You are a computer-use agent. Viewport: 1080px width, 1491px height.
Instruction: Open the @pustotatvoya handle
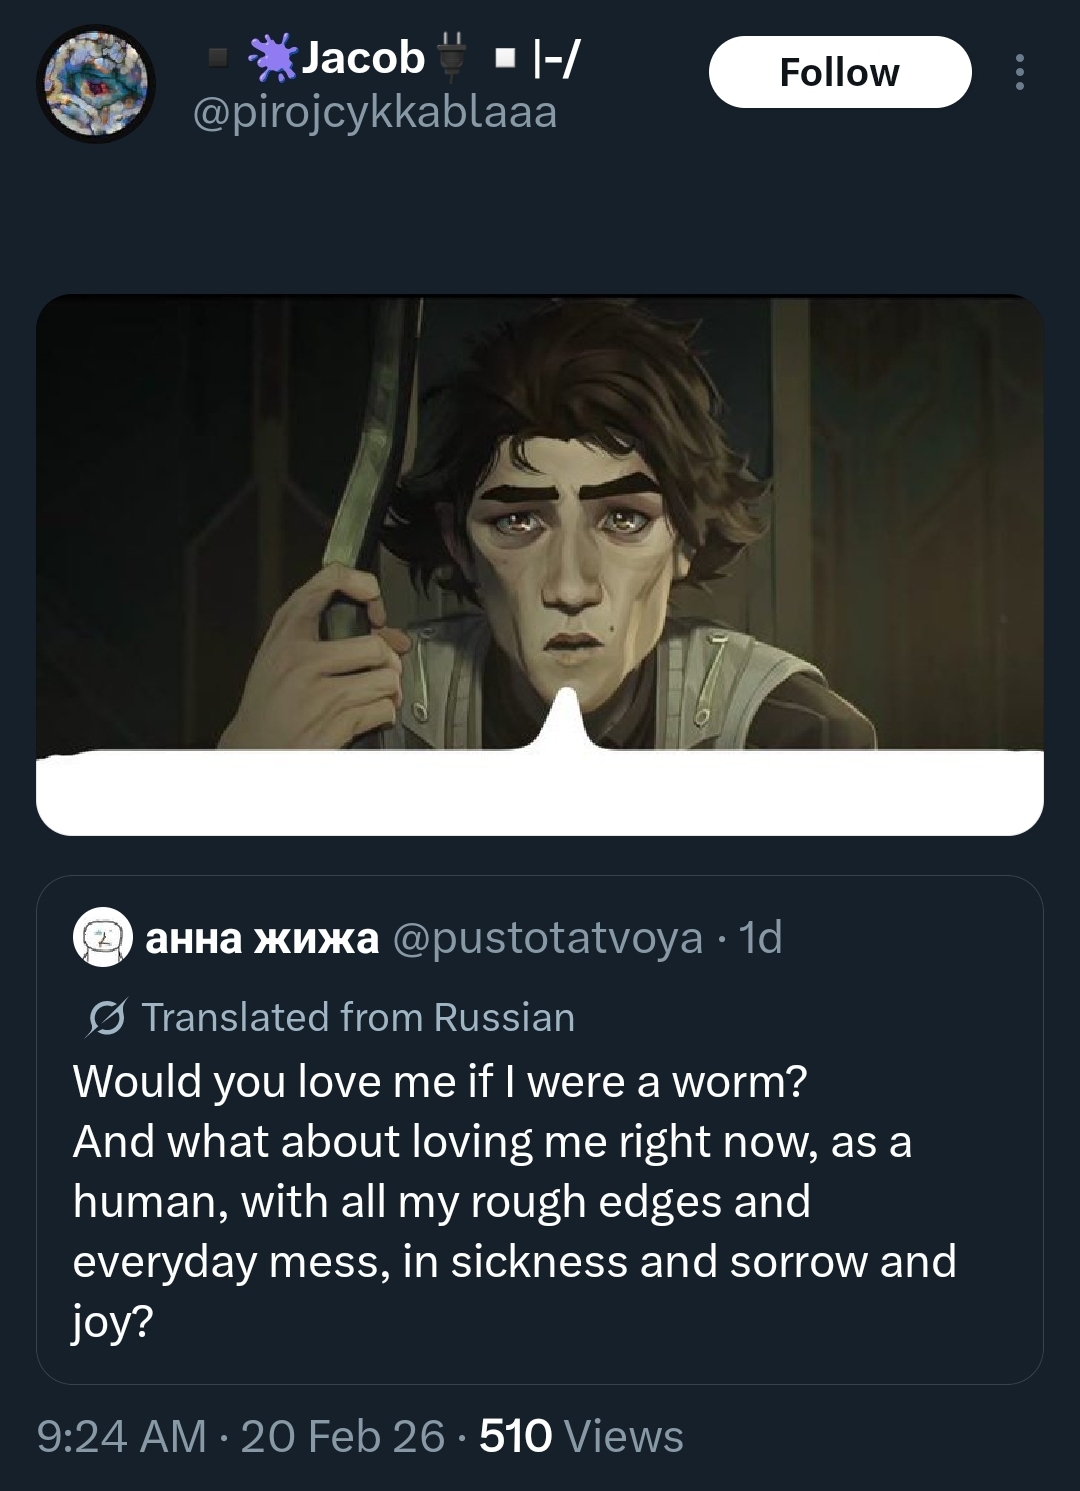click(548, 938)
